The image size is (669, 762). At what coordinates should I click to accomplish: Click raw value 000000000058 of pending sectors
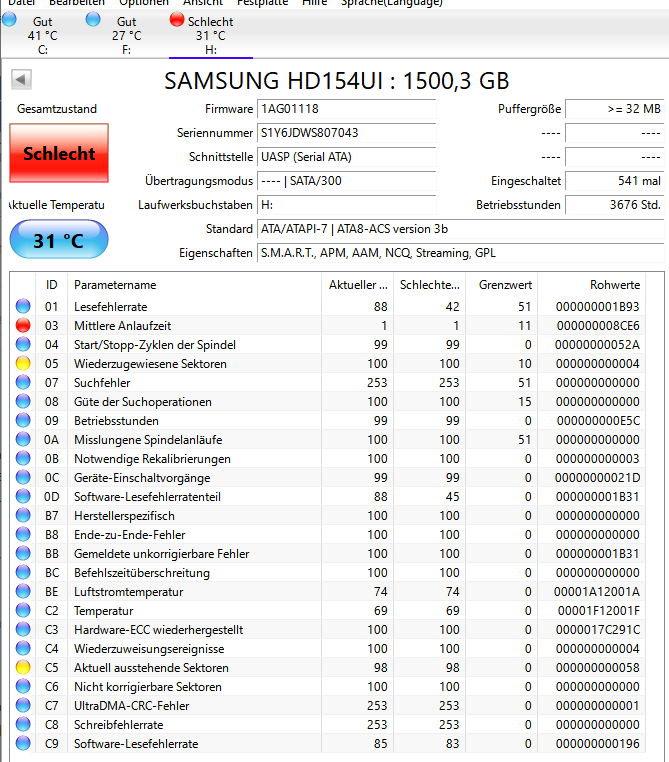click(598, 668)
